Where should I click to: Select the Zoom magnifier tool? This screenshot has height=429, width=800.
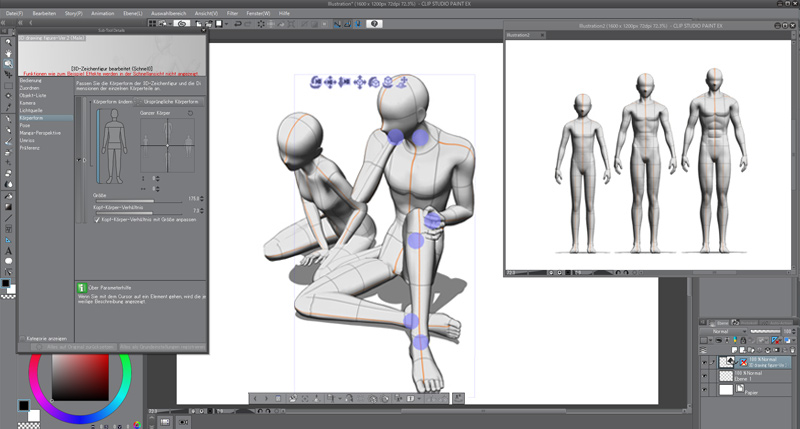tap(8, 42)
